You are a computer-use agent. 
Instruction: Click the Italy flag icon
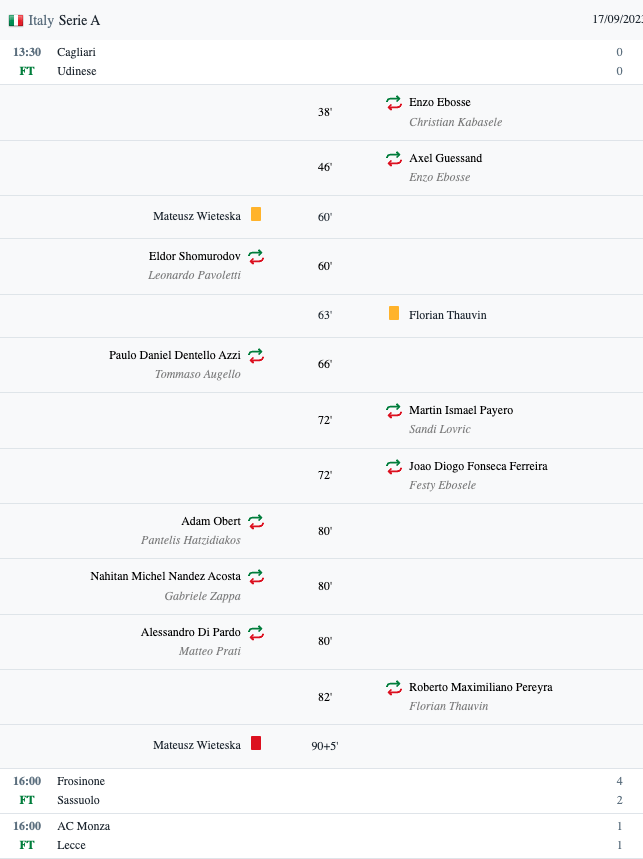pyautogui.click(x=16, y=20)
